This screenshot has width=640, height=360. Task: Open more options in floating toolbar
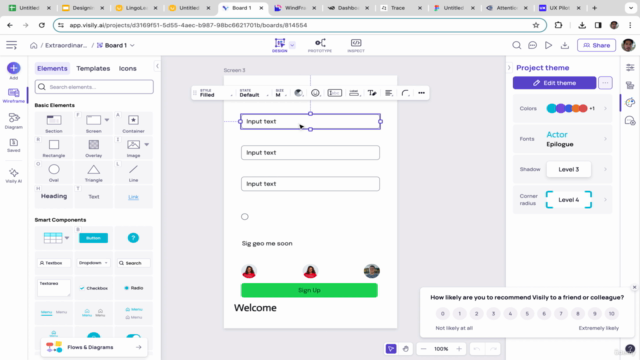click(x=421, y=93)
